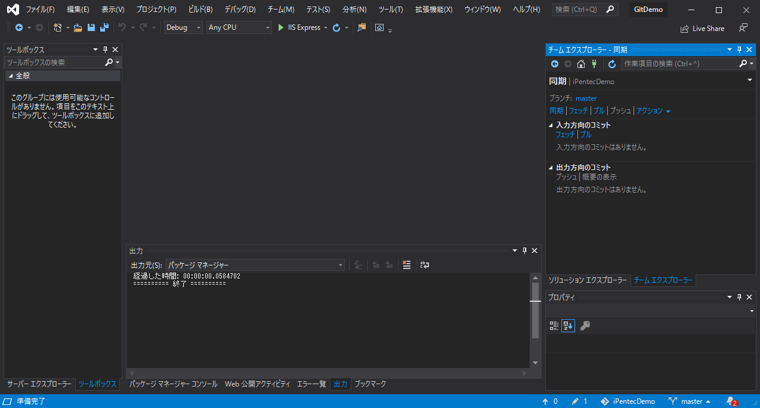
Task: Click フェッチ link under Incoming Commits
Action: click(x=565, y=135)
